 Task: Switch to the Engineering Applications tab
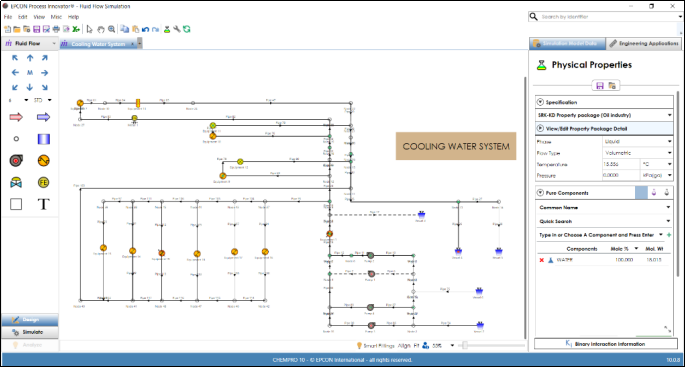pos(644,43)
